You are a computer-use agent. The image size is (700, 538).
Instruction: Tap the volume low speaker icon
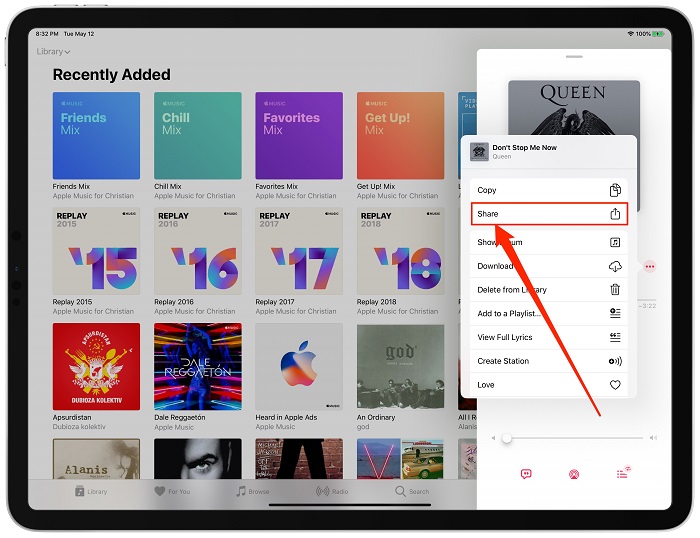tap(493, 438)
